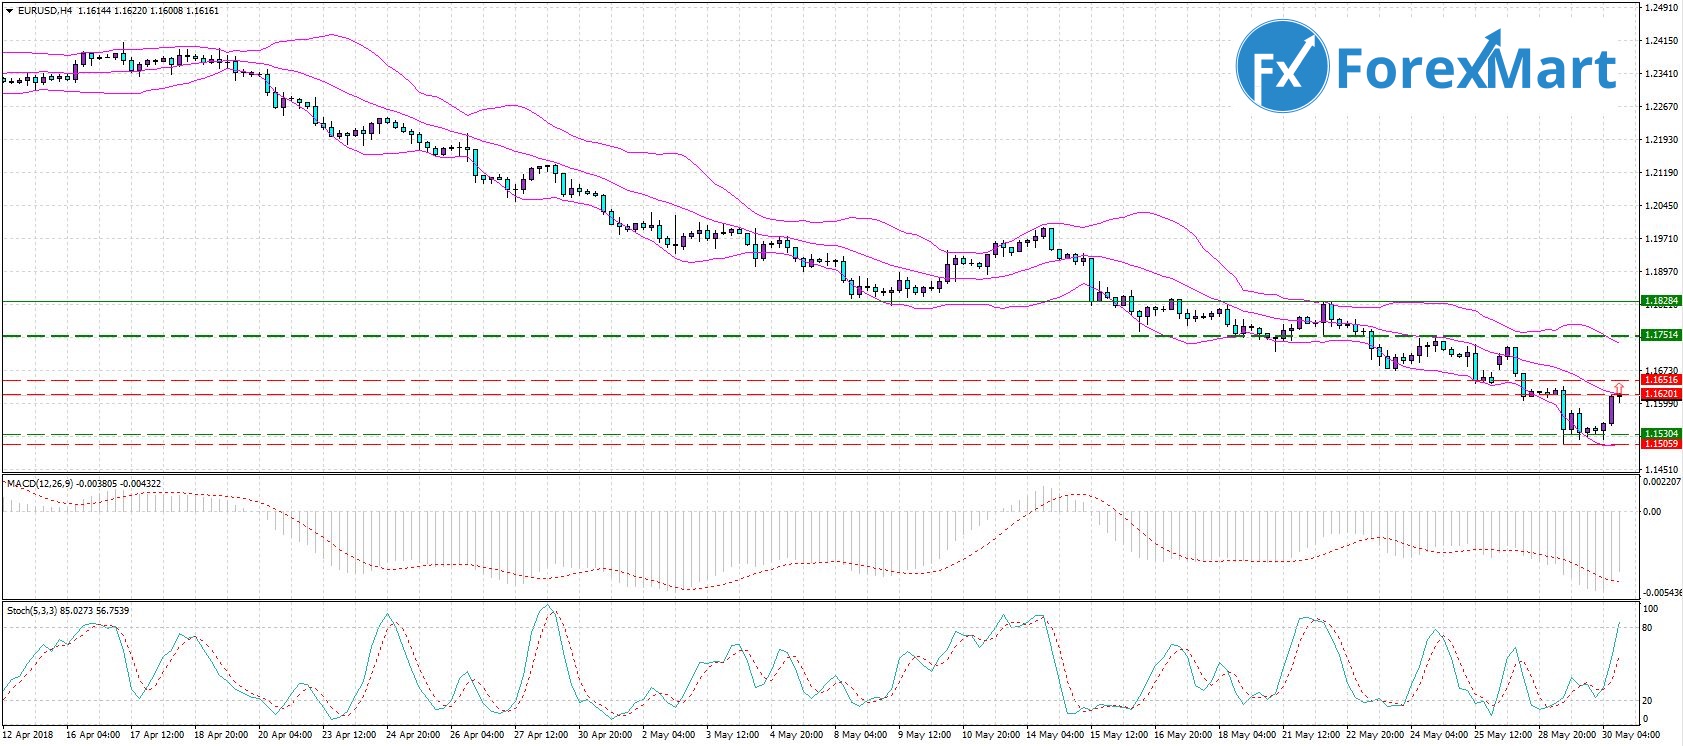Select the 1.15304 green price label
Viewport: 1683px width, 746px height.
click(1661, 434)
